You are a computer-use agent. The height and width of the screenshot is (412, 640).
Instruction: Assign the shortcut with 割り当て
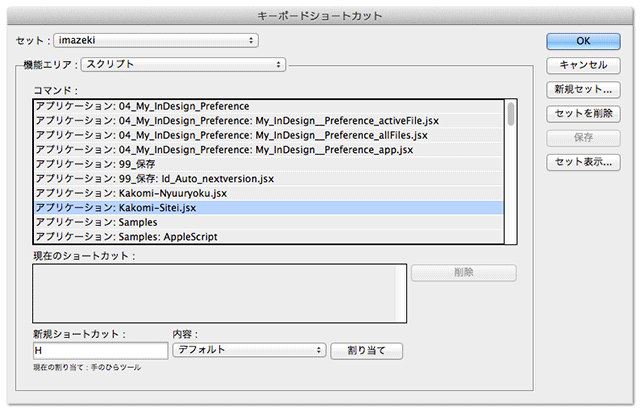[366, 351]
